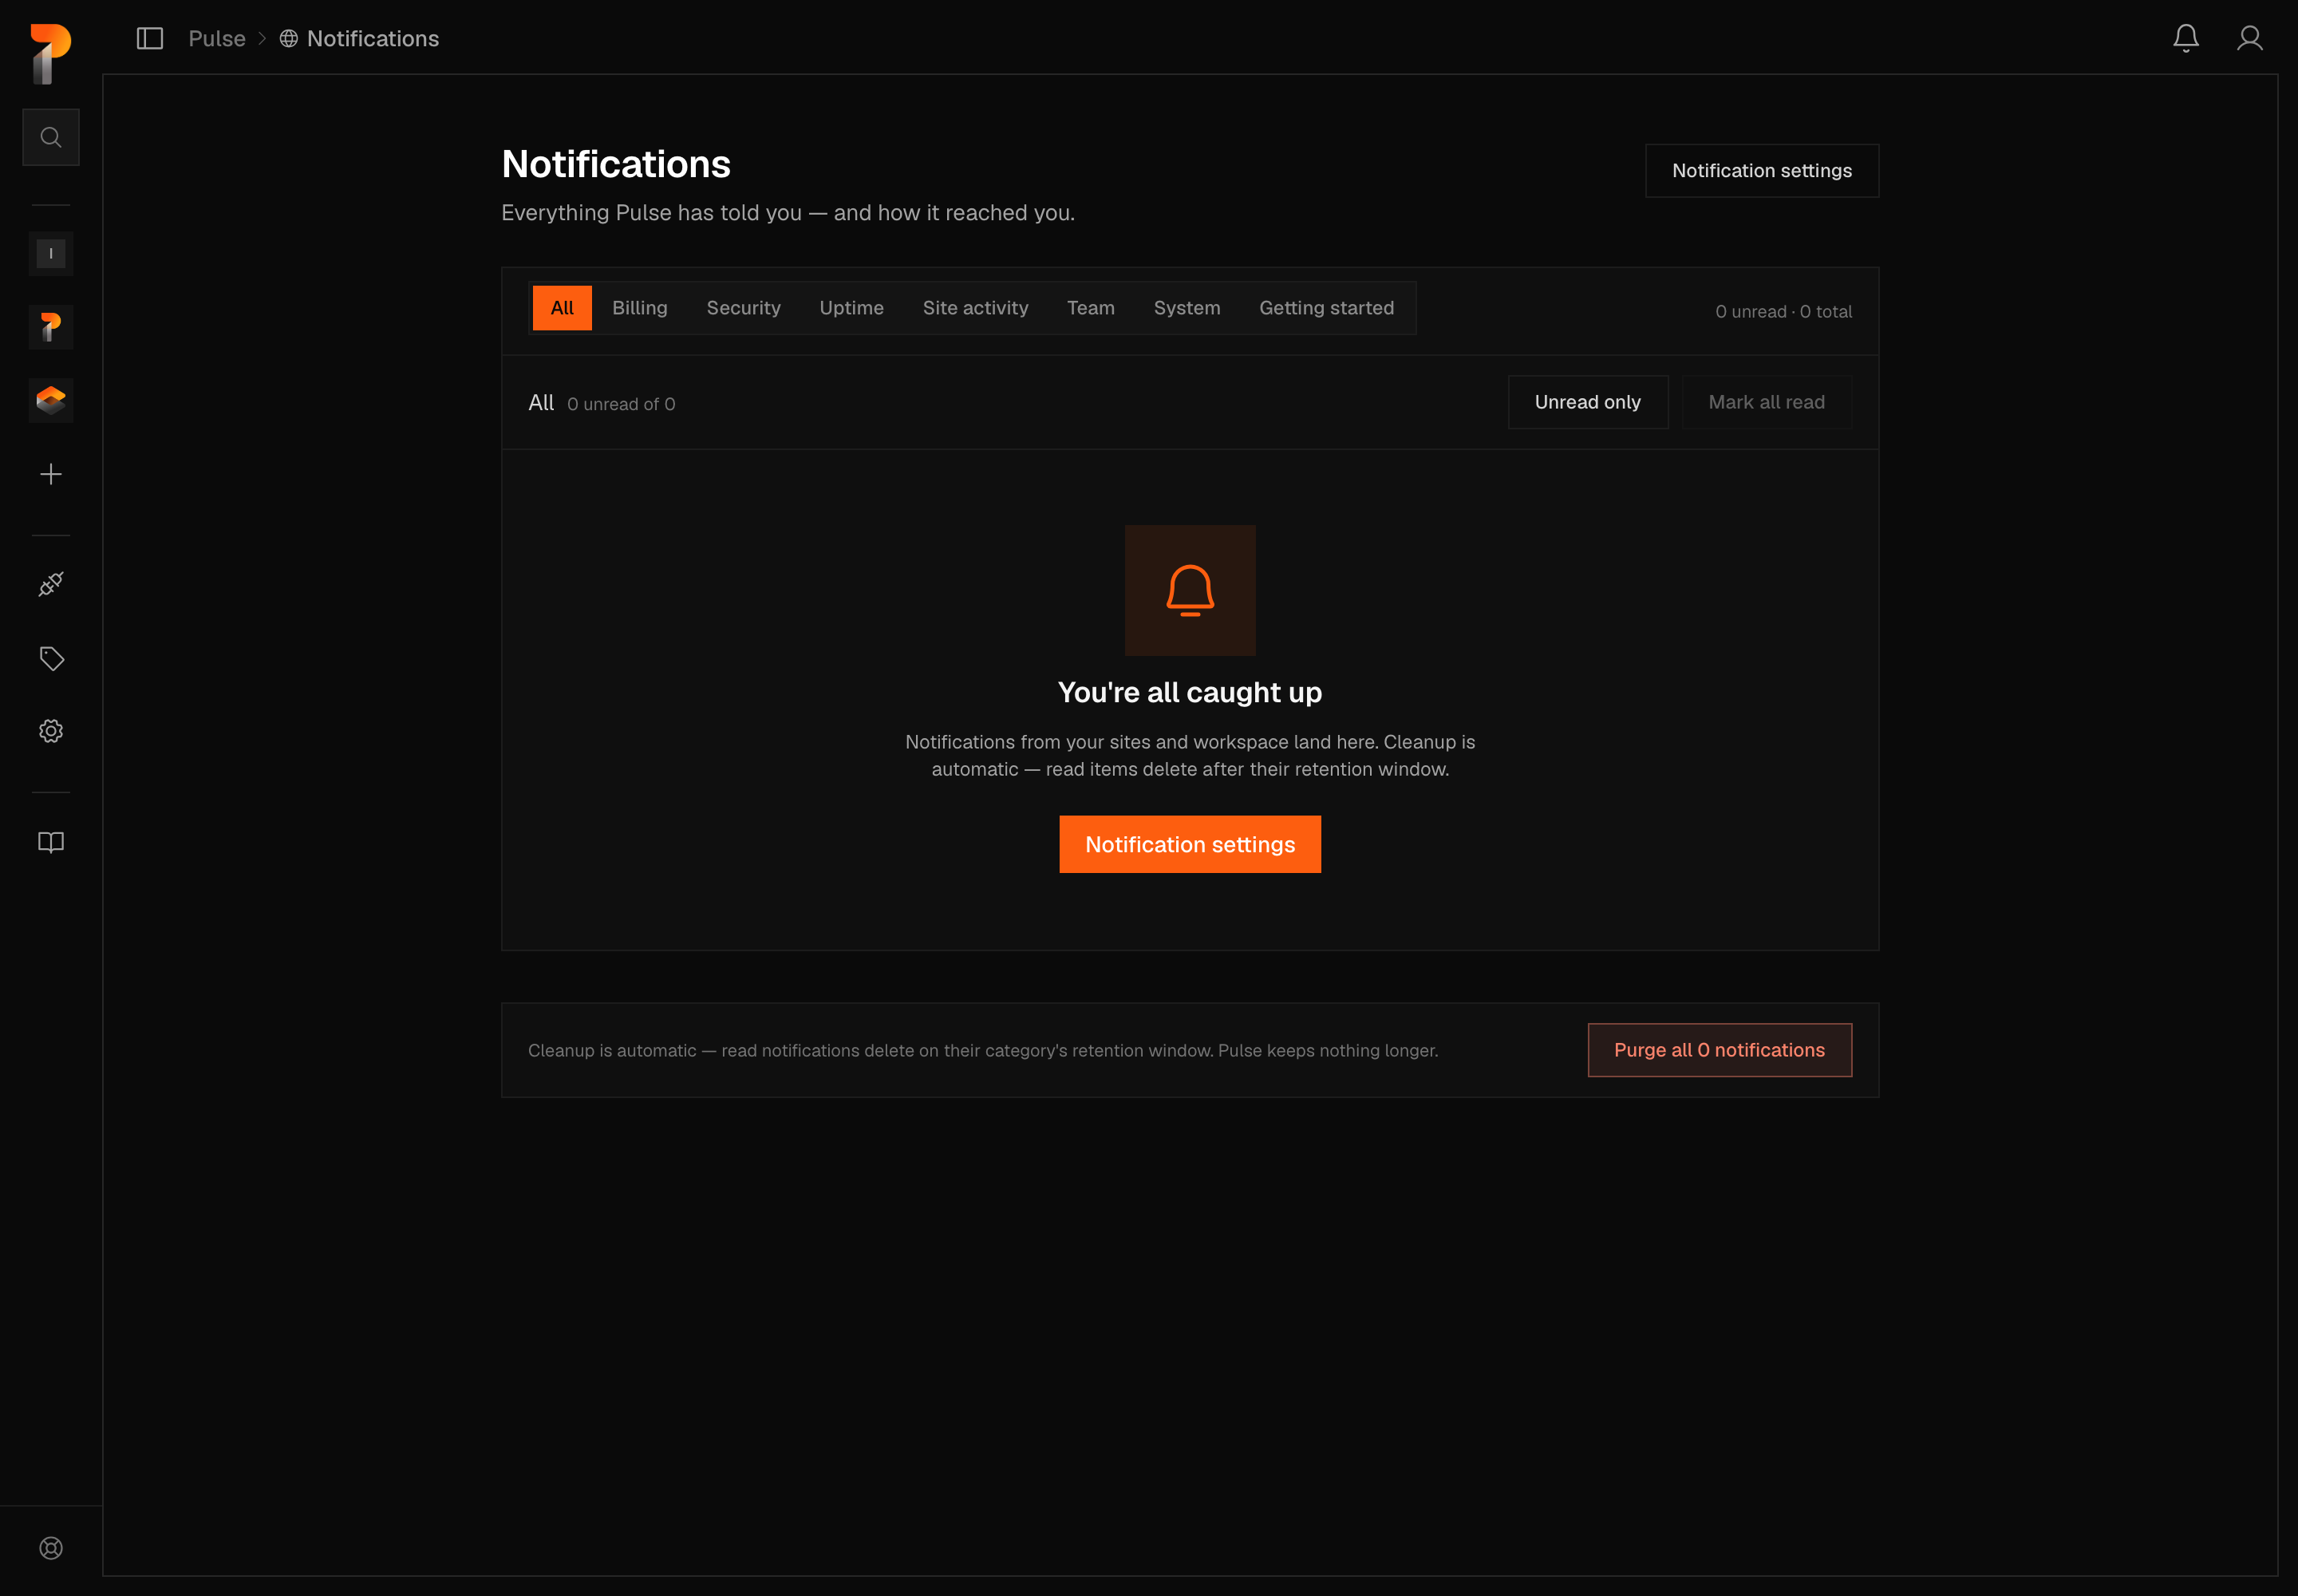
Task: Switch to the Team tab
Action: pos(1091,308)
